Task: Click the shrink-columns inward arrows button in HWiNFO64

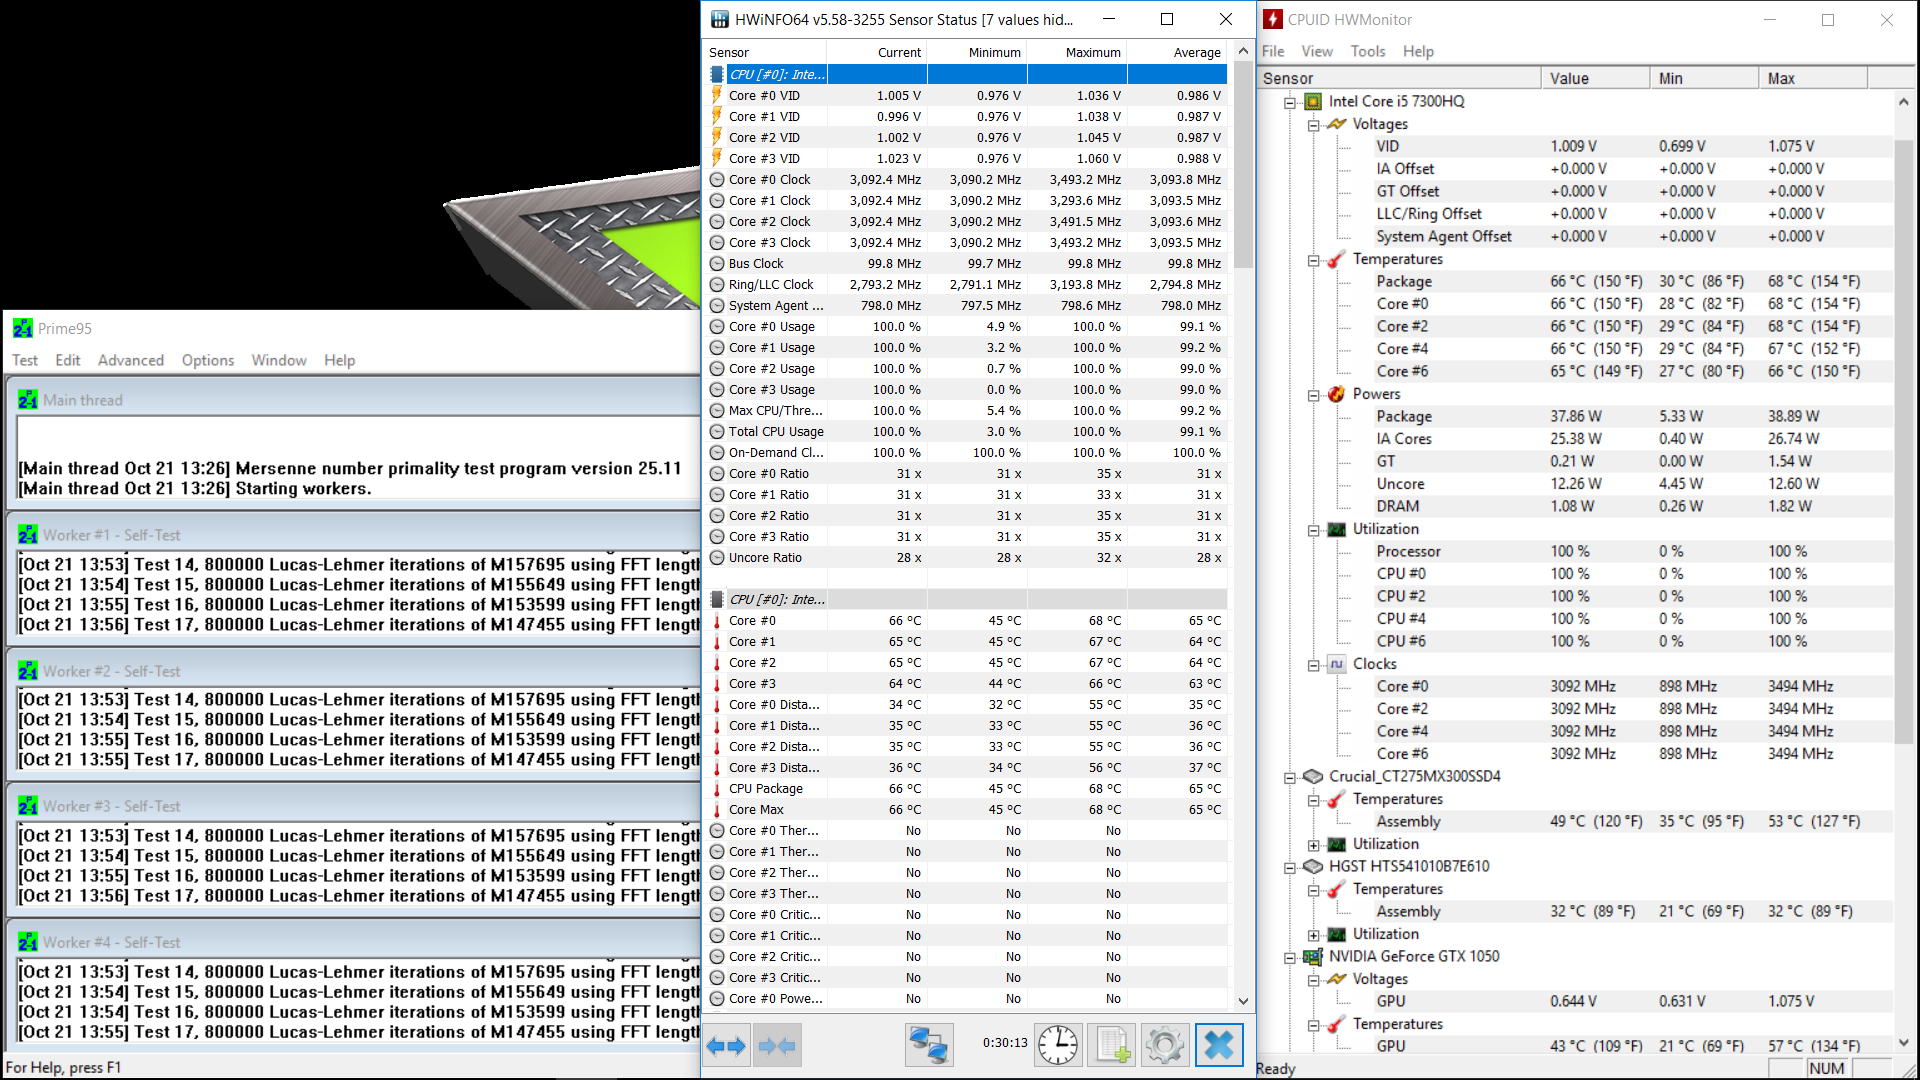Action: [777, 1046]
